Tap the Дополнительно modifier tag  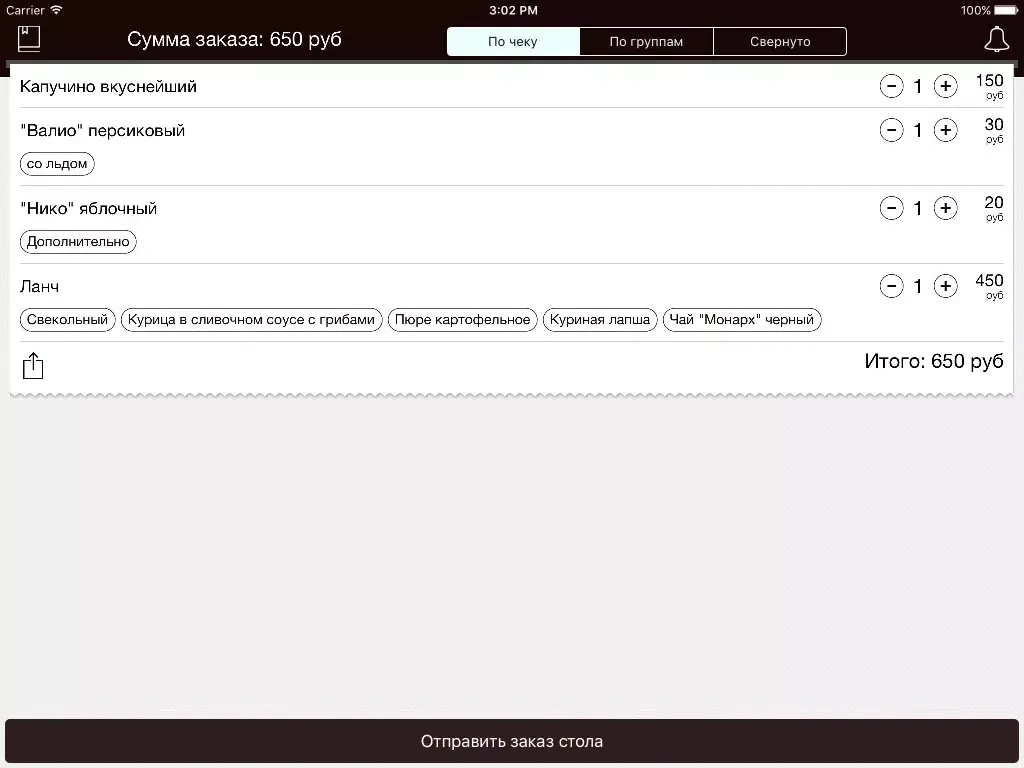pos(78,242)
